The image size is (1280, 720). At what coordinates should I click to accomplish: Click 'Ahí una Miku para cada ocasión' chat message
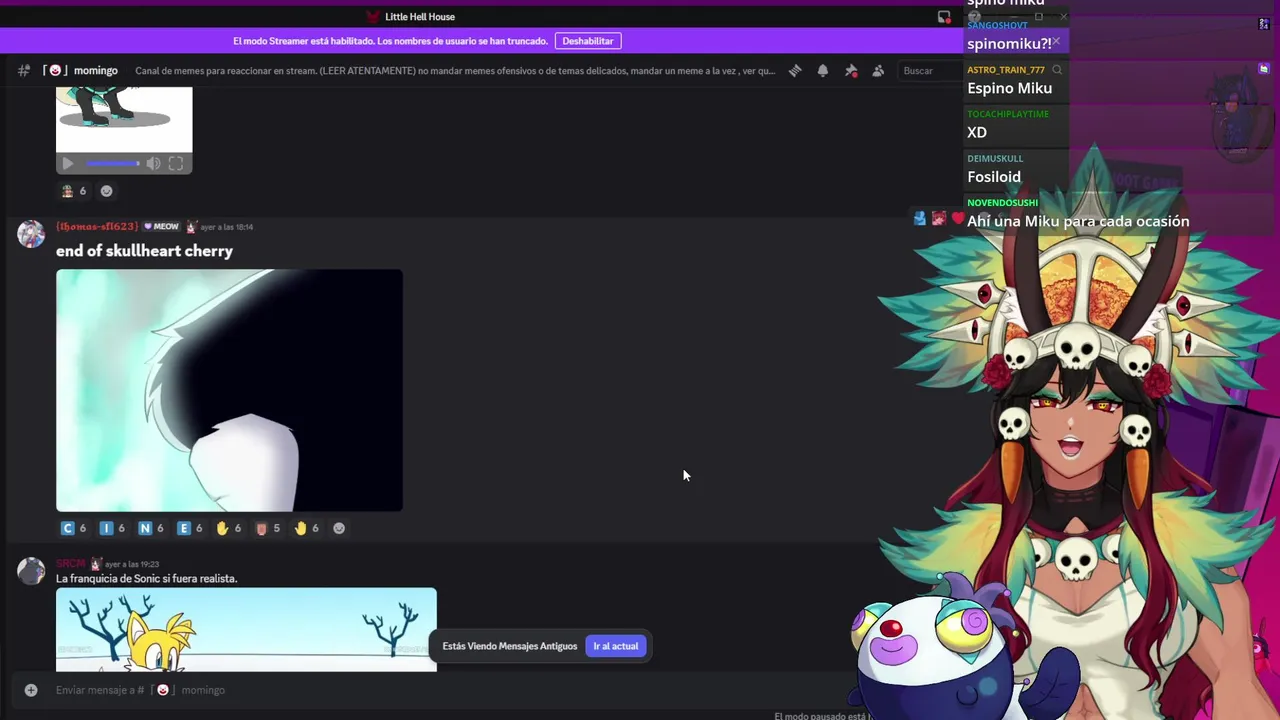pyautogui.click(x=1078, y=221)
